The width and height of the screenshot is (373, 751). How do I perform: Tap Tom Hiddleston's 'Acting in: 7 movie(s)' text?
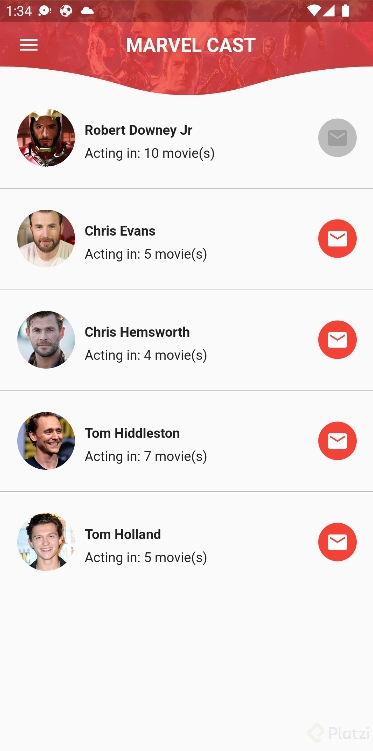pos(146,456)
